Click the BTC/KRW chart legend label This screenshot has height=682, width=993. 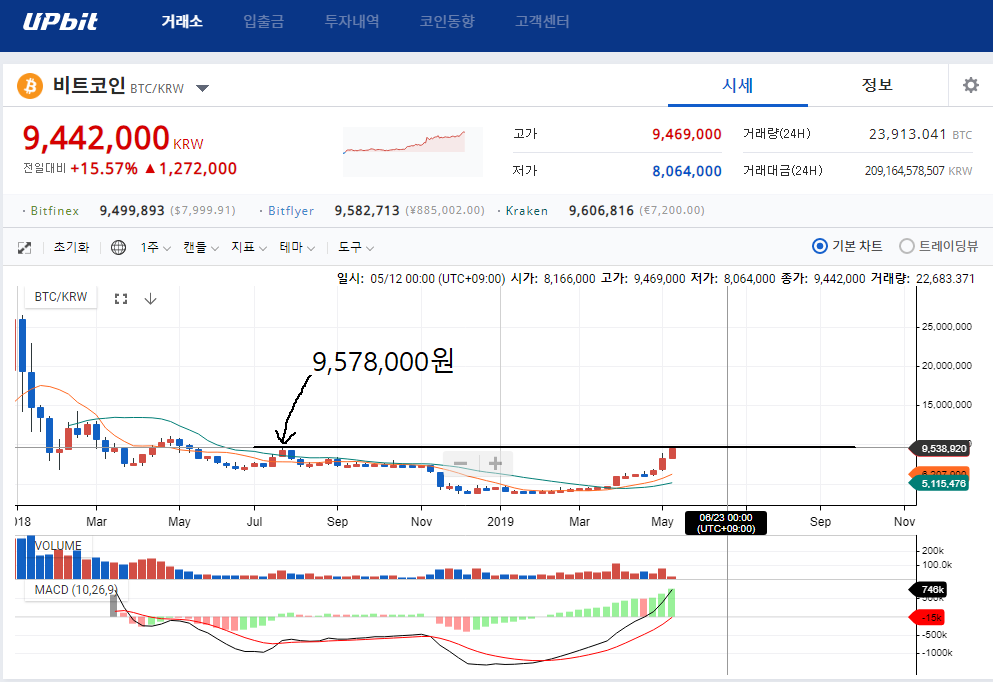pyautogui.click(x=61, y=297)
